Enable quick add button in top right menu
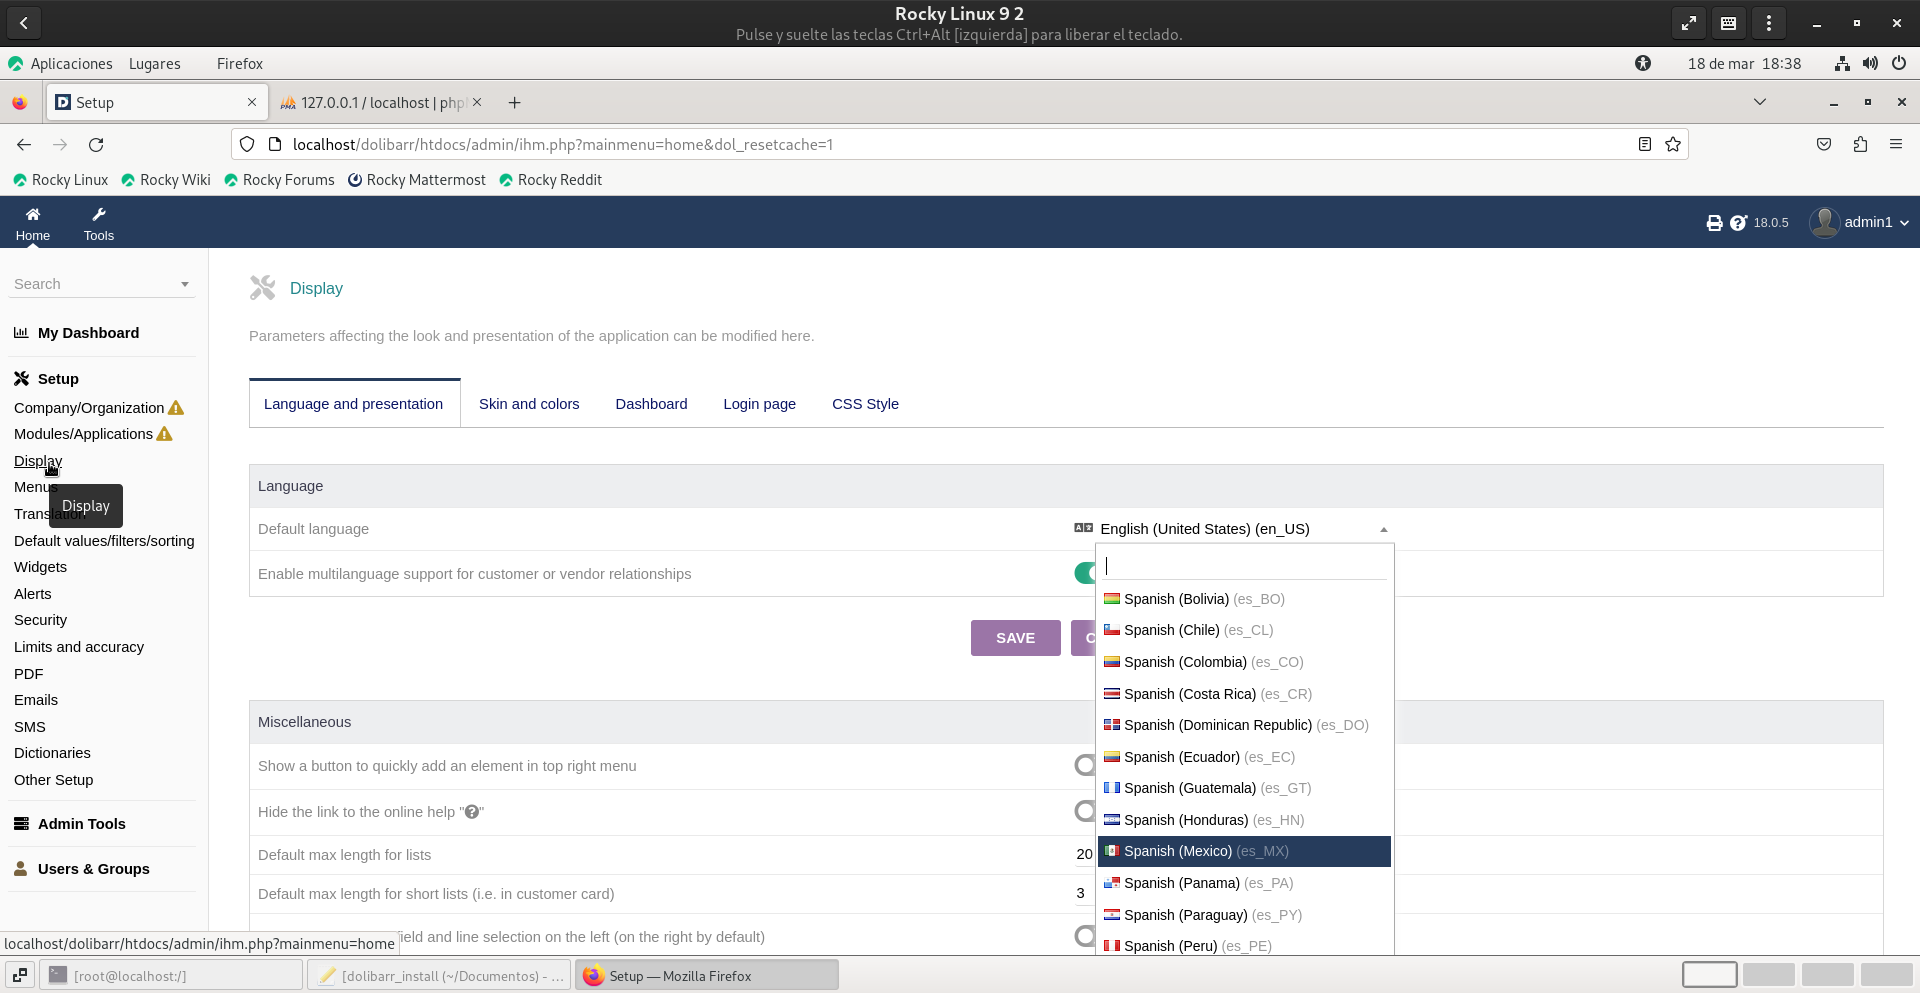 coord(1085,765)
